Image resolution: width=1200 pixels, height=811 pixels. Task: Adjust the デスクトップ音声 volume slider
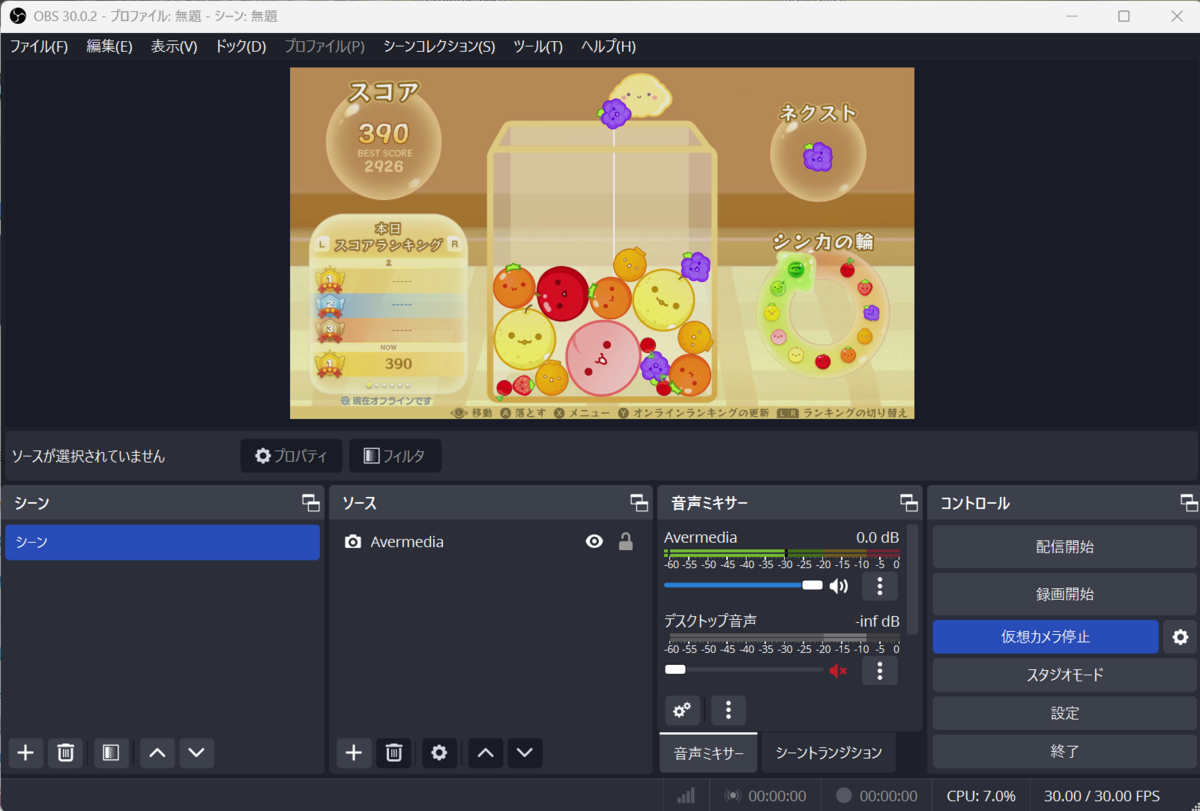743,670
